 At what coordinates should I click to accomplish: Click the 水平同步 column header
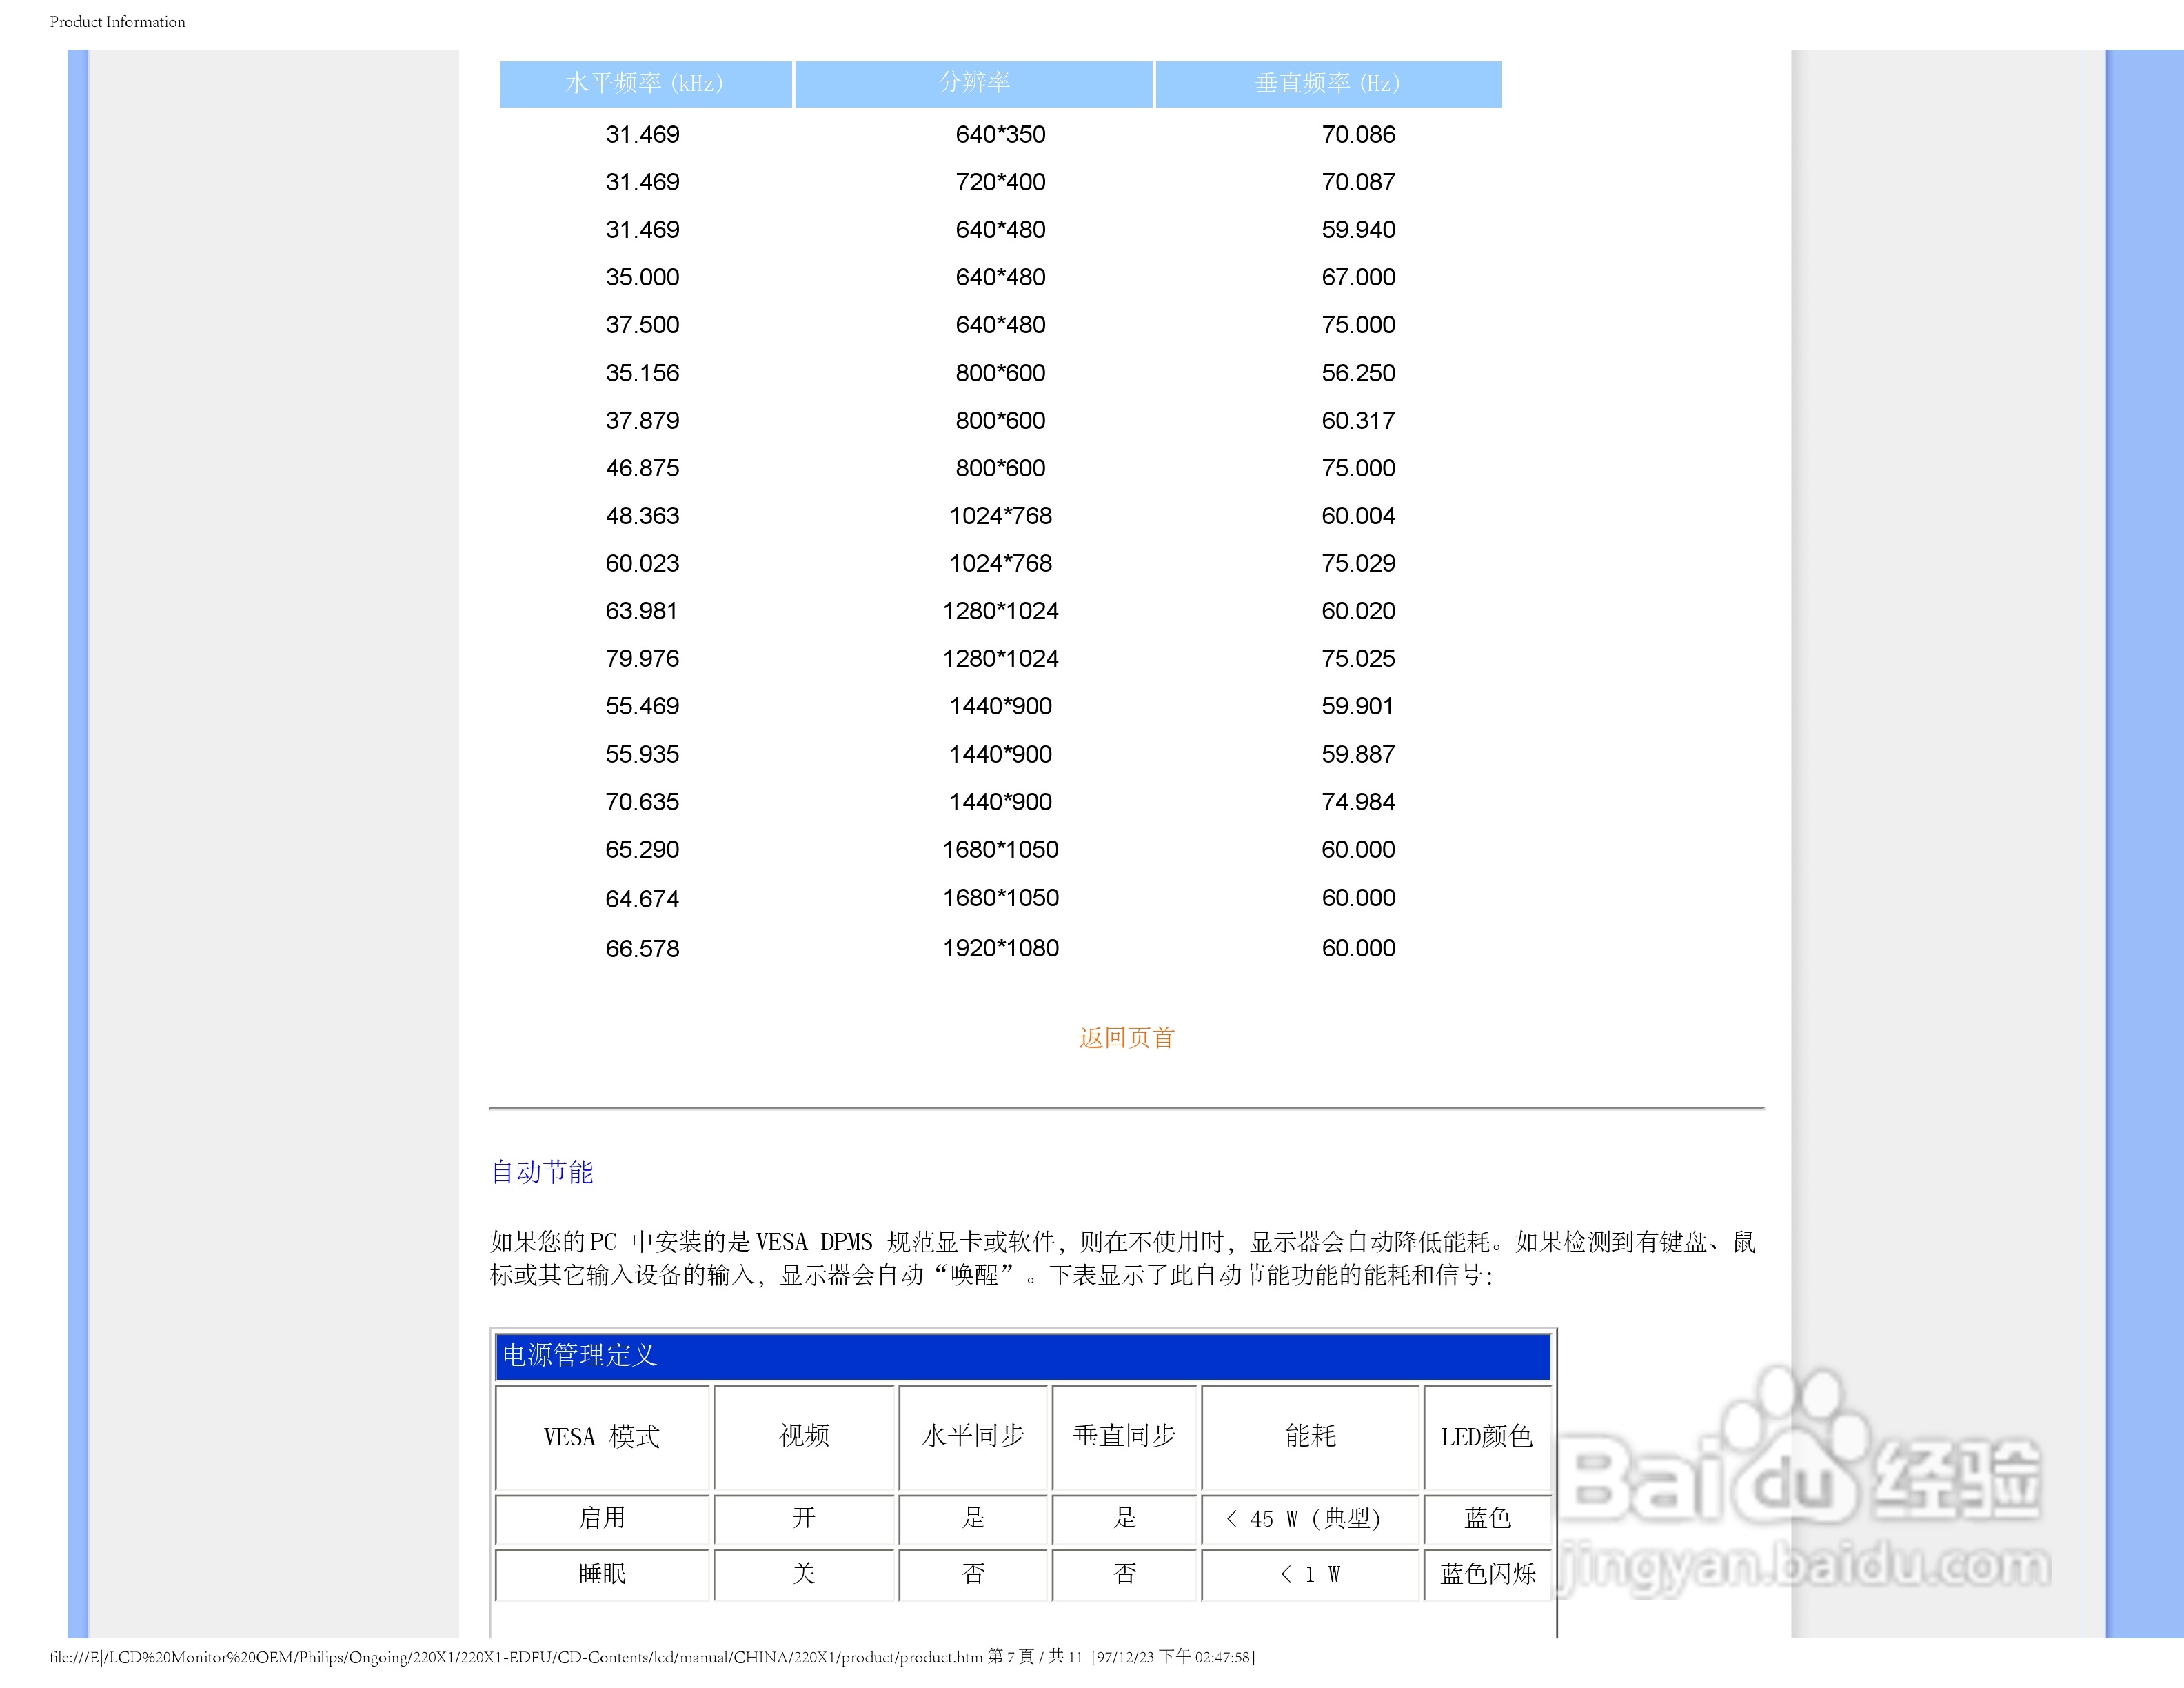[973, 1437]
